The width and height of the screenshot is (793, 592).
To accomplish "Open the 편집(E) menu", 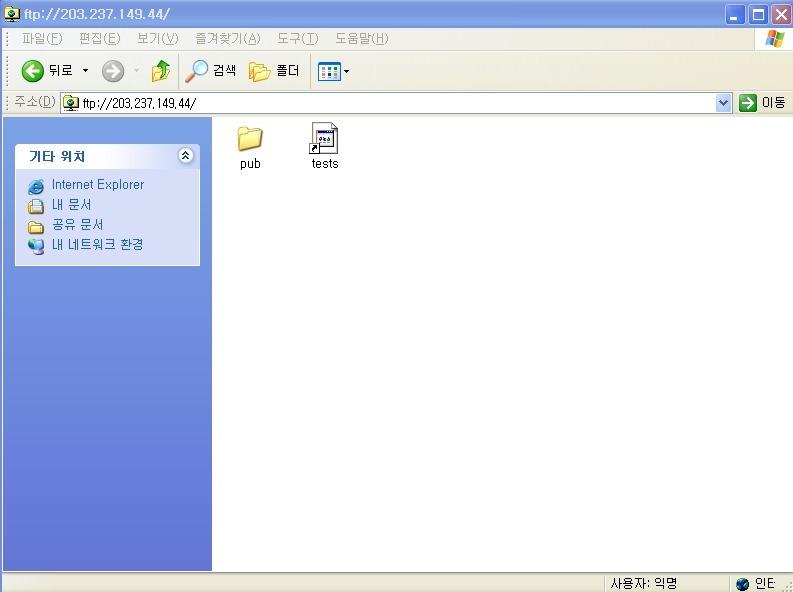I will click(x=100, y=38).
